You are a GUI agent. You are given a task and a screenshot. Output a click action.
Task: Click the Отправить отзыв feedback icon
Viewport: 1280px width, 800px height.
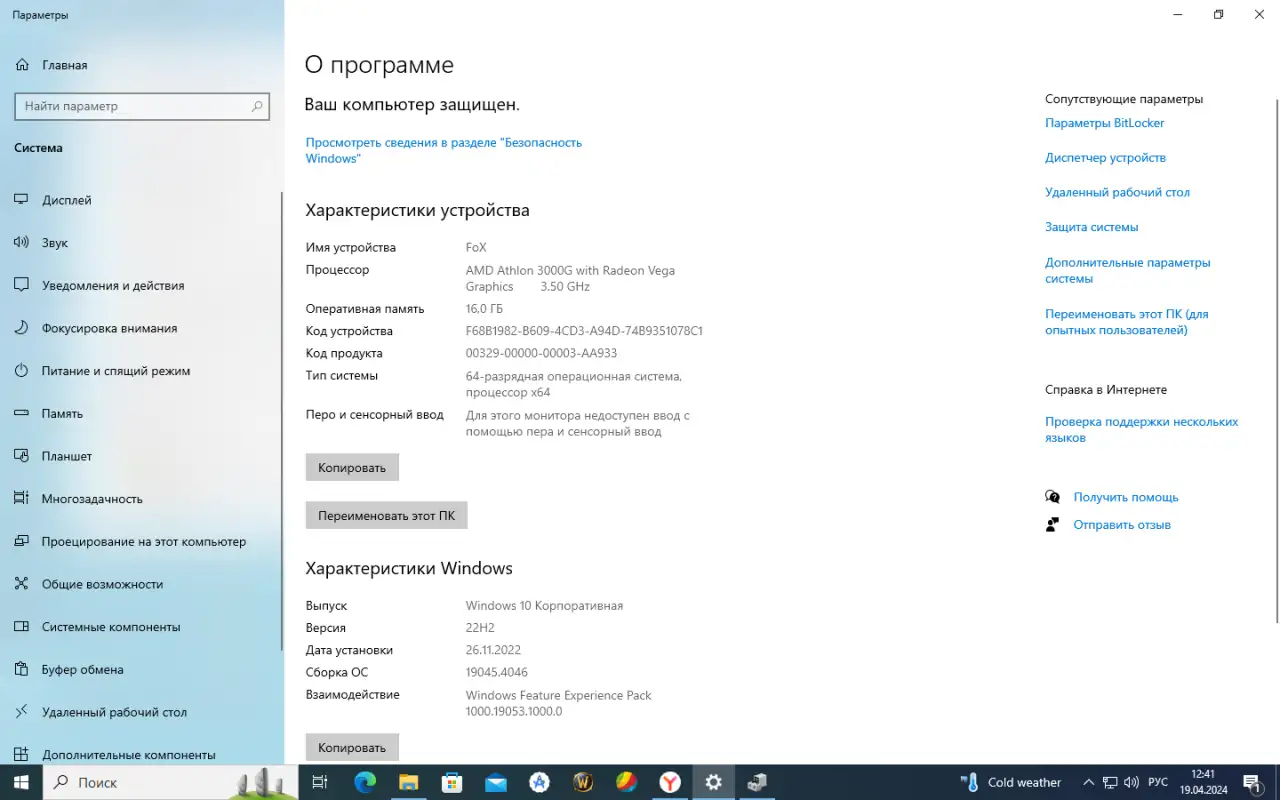1052,525
